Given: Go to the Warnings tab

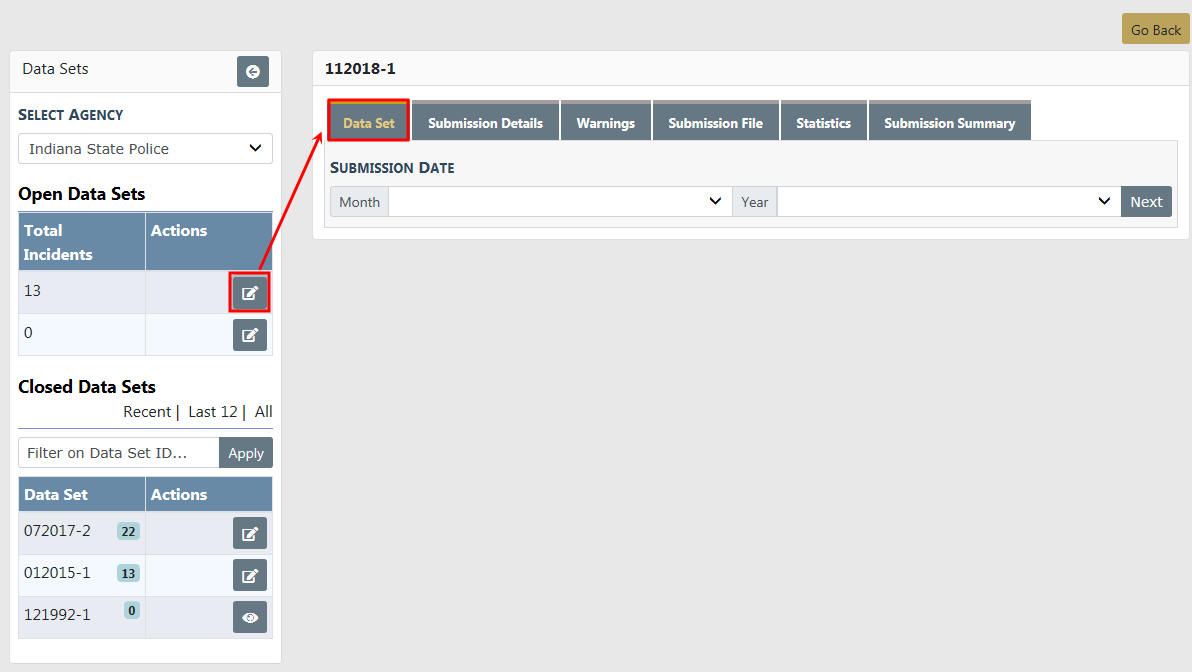Looking at the screenshot, I should click(605, 123).
